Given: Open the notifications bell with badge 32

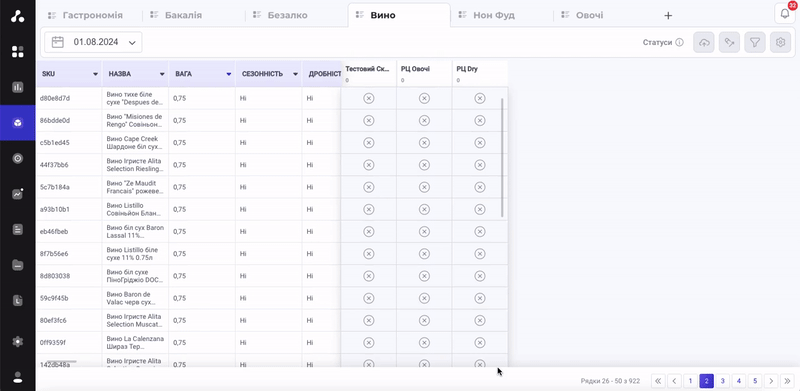Looking at the screenshot, I should tap(785, 13).
